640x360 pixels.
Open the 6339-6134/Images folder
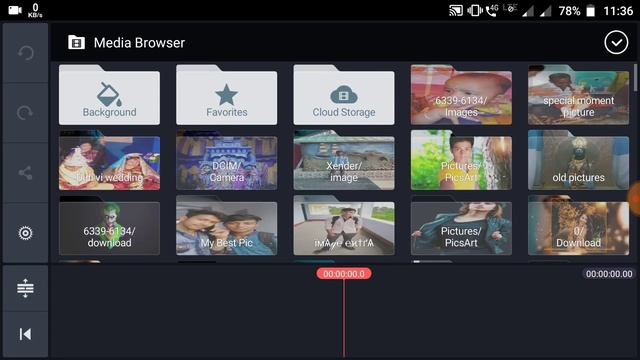pos(461,95)
